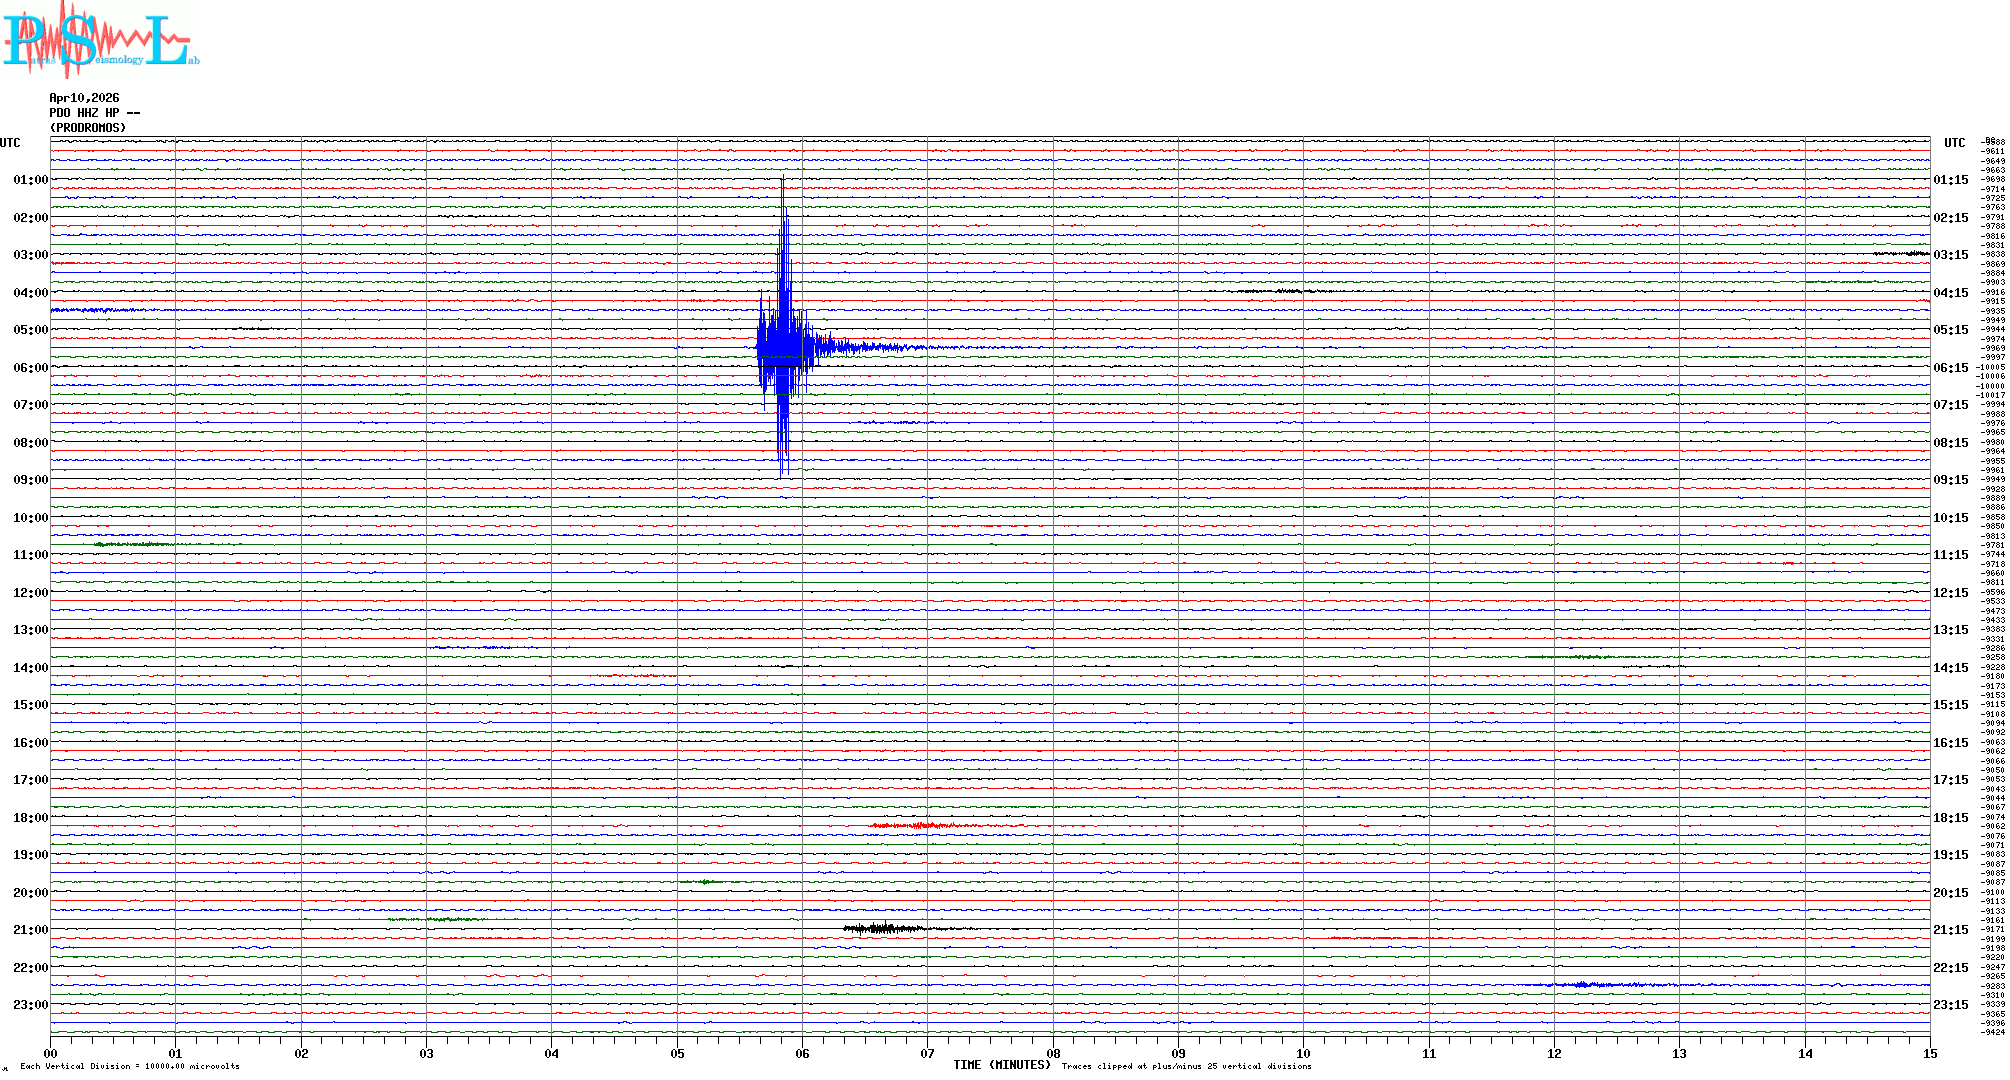
Task: Click the minute 15 tick on bottom axis
Action: (x=1929, y=1053)
